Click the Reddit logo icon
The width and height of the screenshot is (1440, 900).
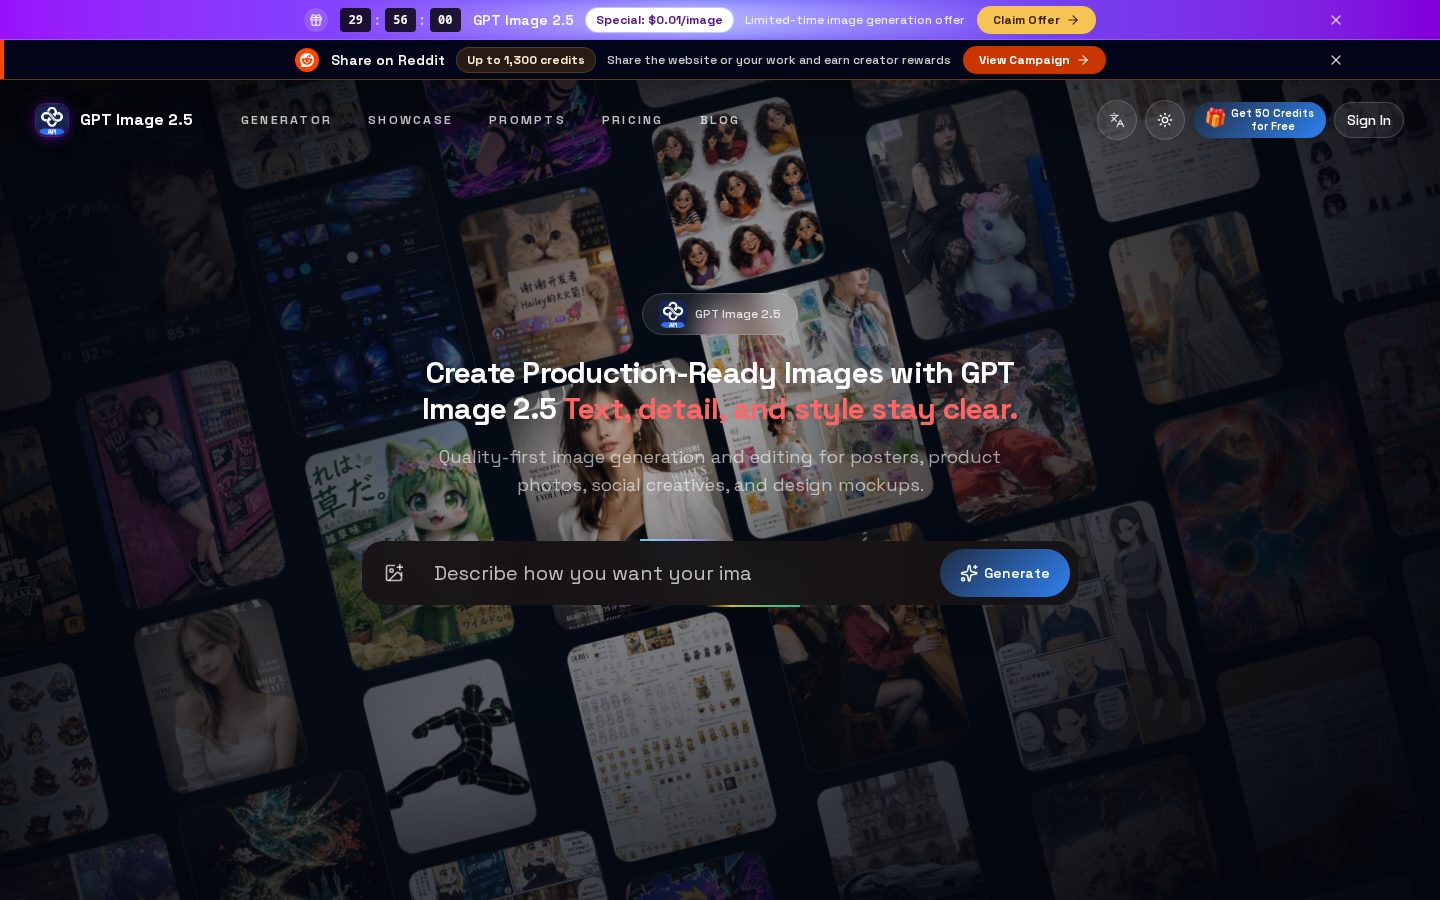click(x=307, y=60)
